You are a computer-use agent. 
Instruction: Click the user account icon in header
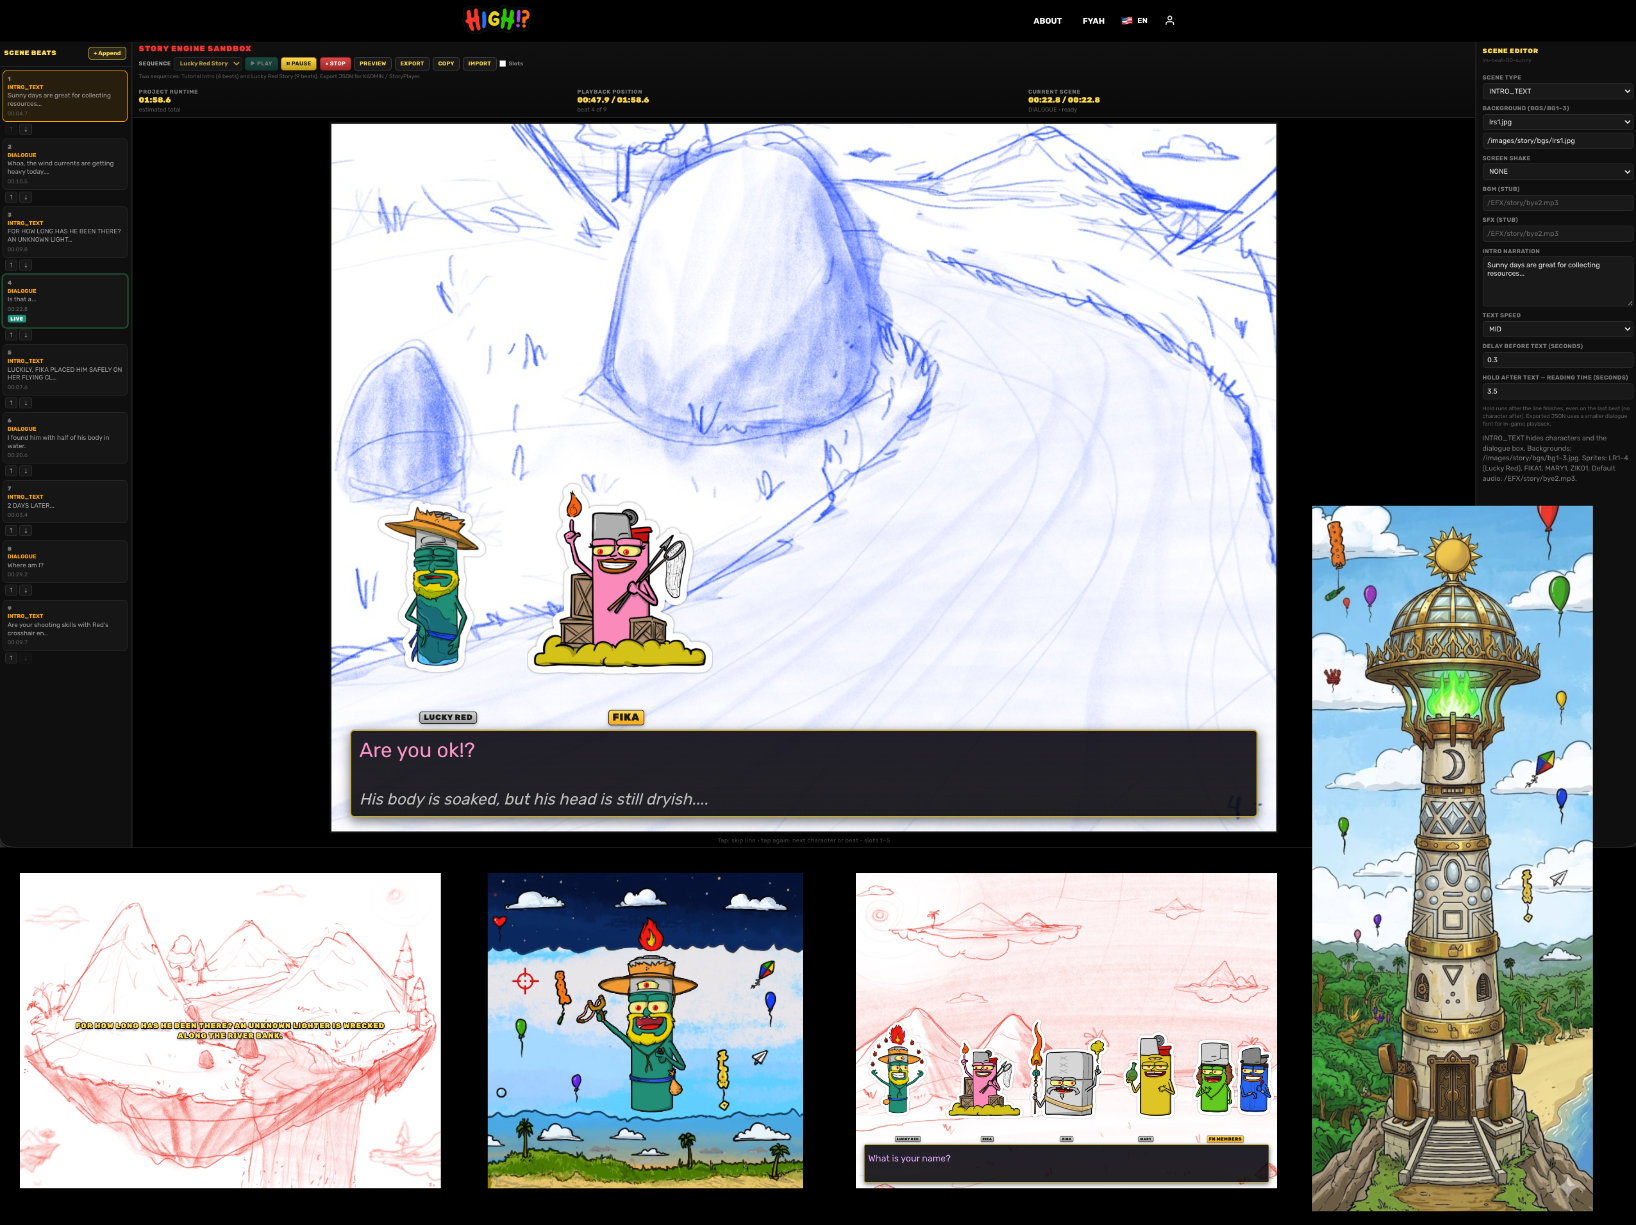click(1170, 20)
